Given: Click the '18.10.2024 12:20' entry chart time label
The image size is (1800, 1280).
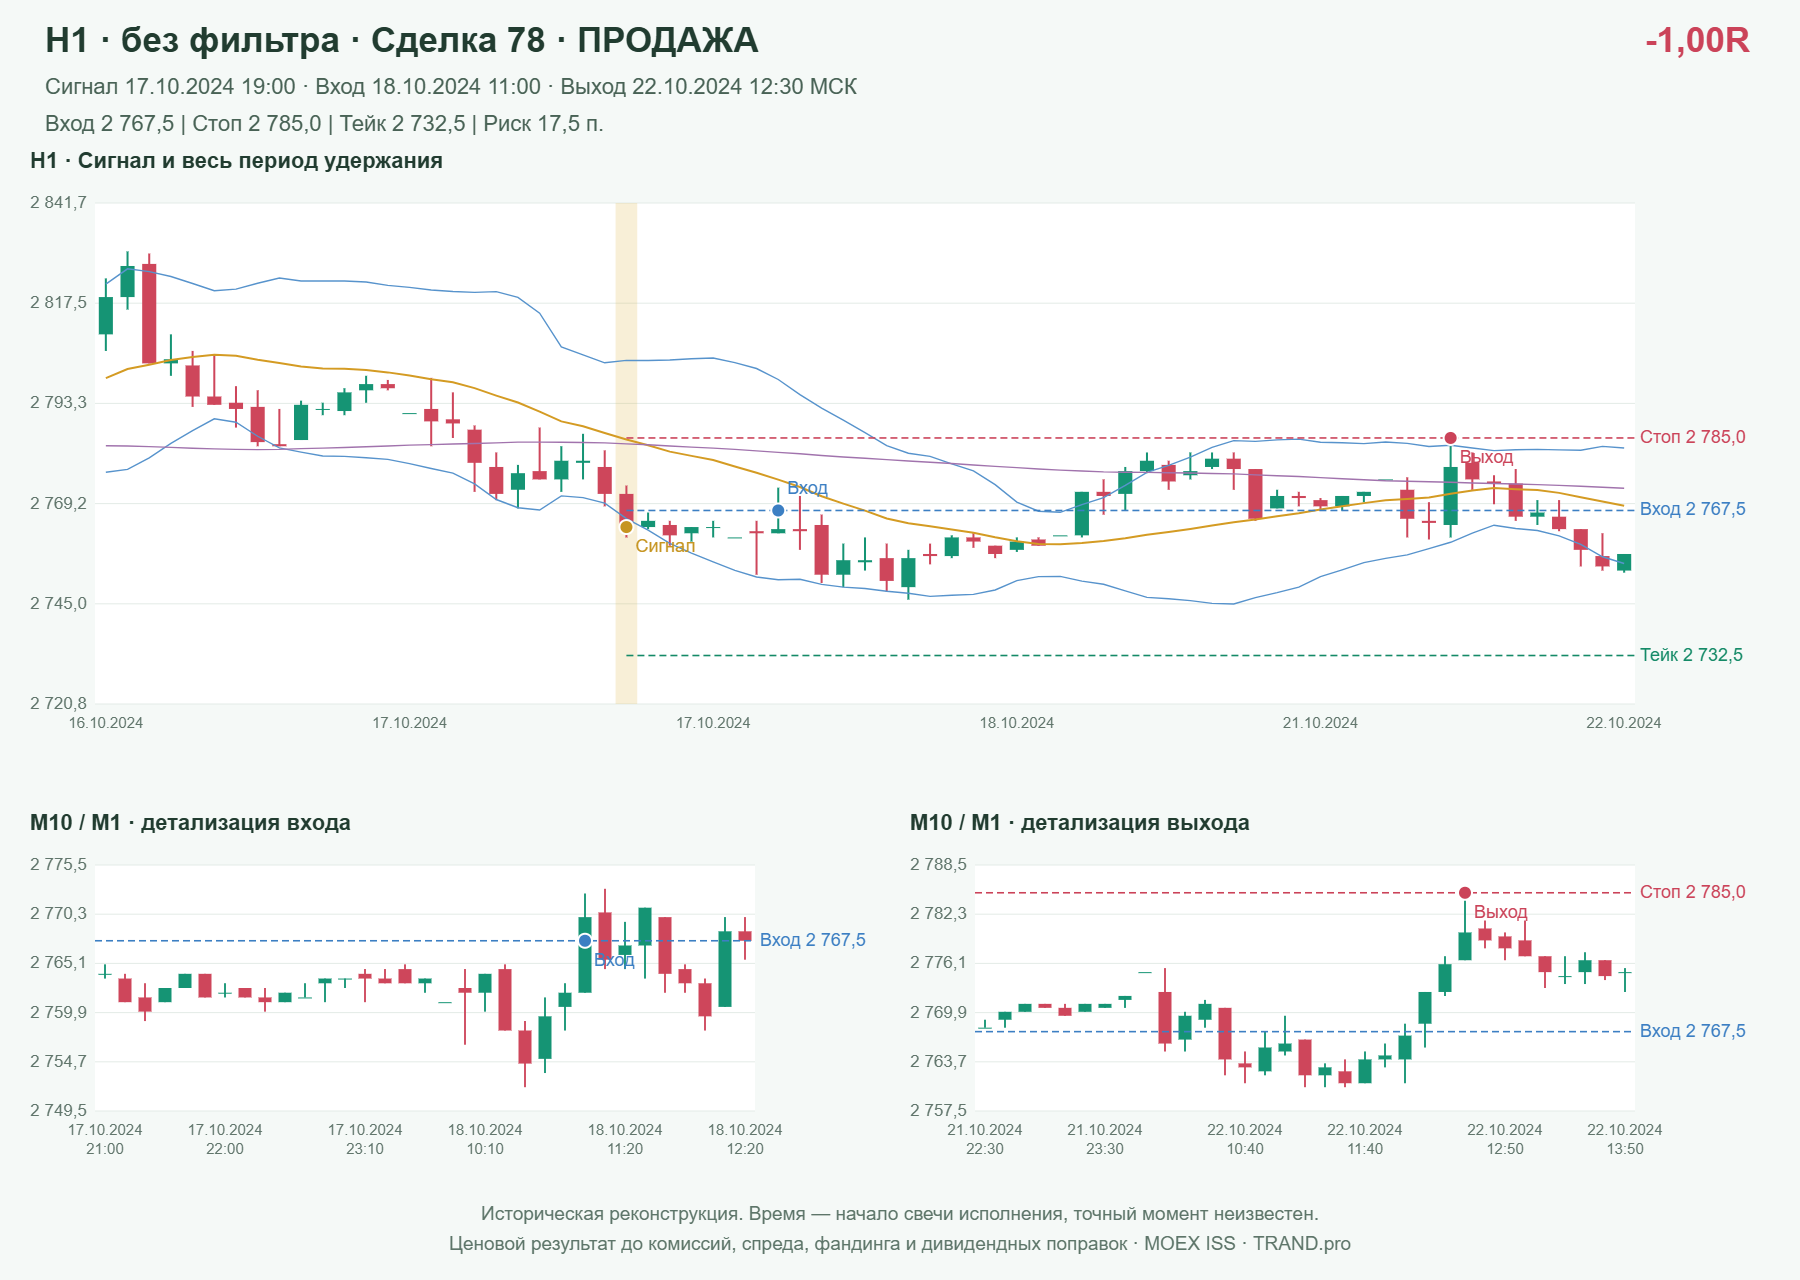Looking at the screenshot, I should (x=745, y=1139).
